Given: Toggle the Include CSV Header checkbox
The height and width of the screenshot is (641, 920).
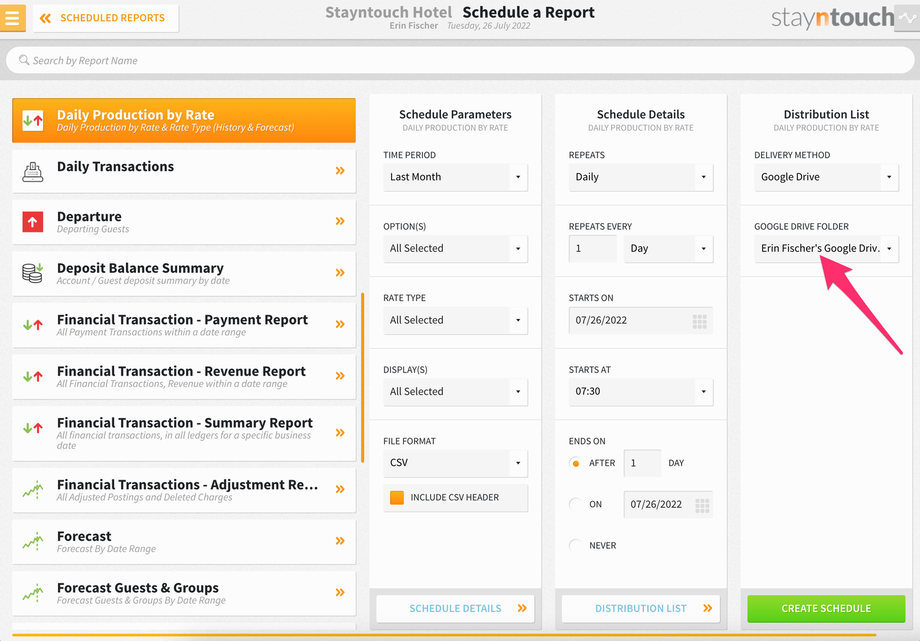Looking at the screenshot, I should [x=397, y=497].
